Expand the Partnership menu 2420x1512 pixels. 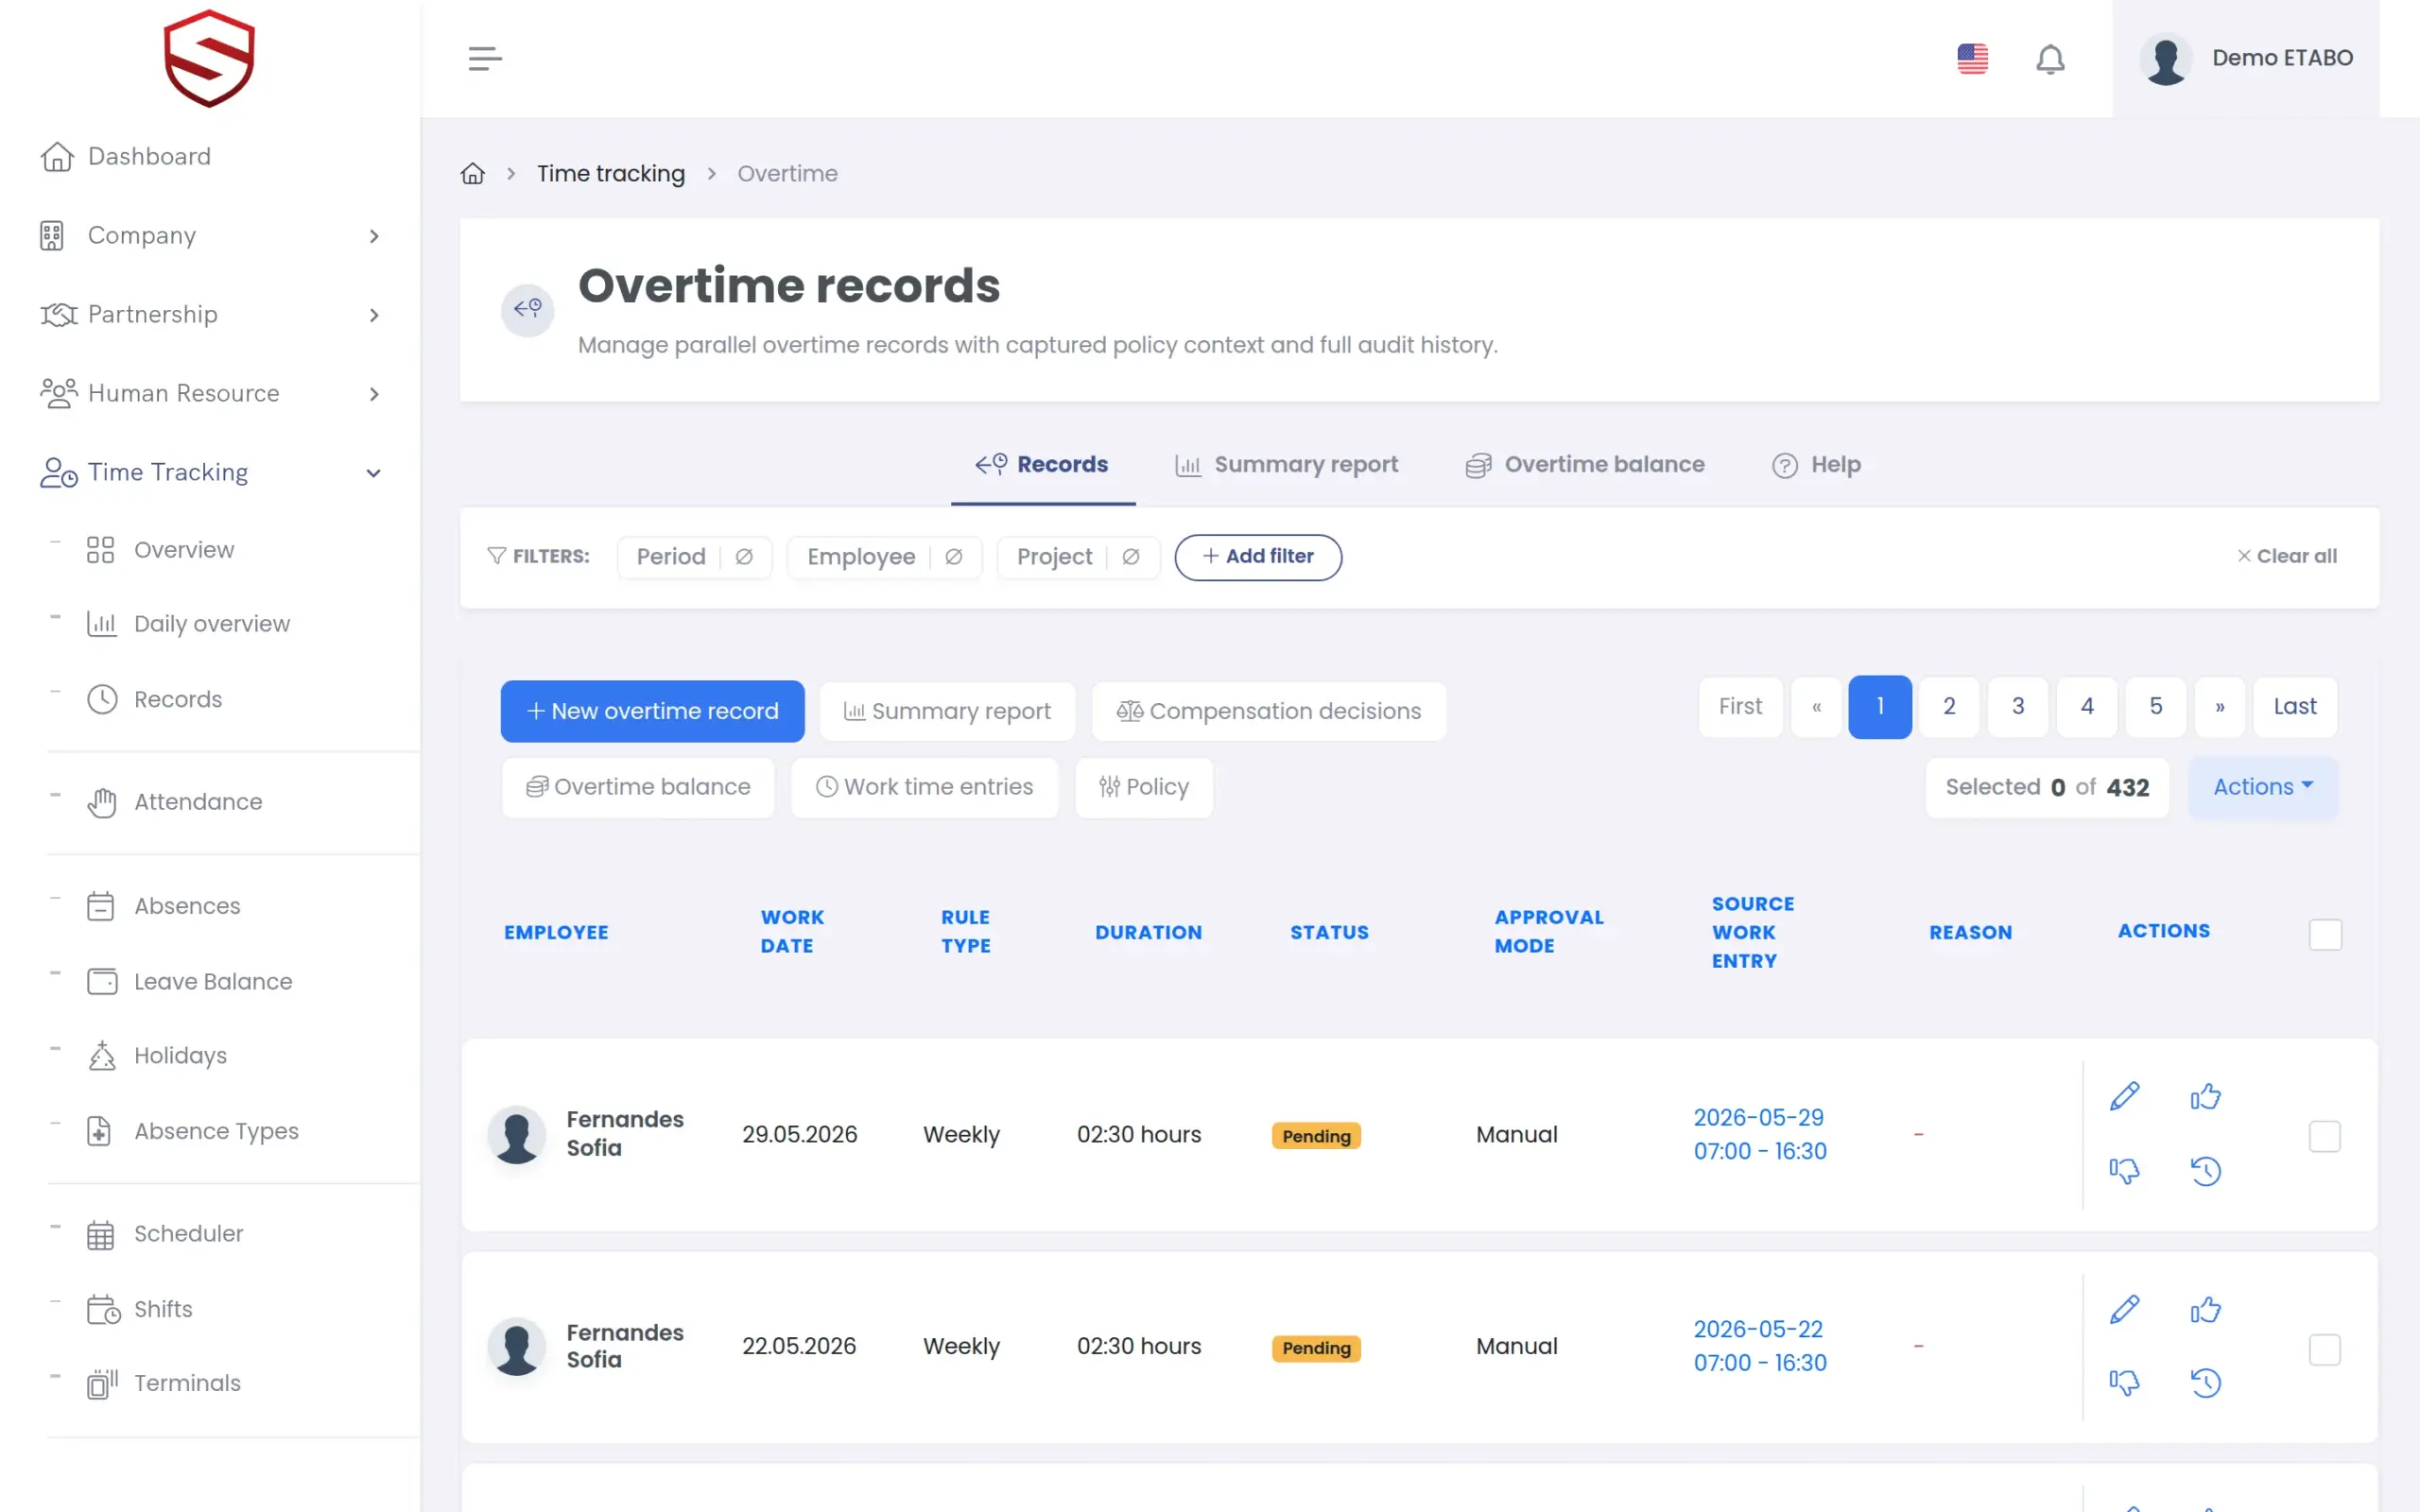pos(210,315)
